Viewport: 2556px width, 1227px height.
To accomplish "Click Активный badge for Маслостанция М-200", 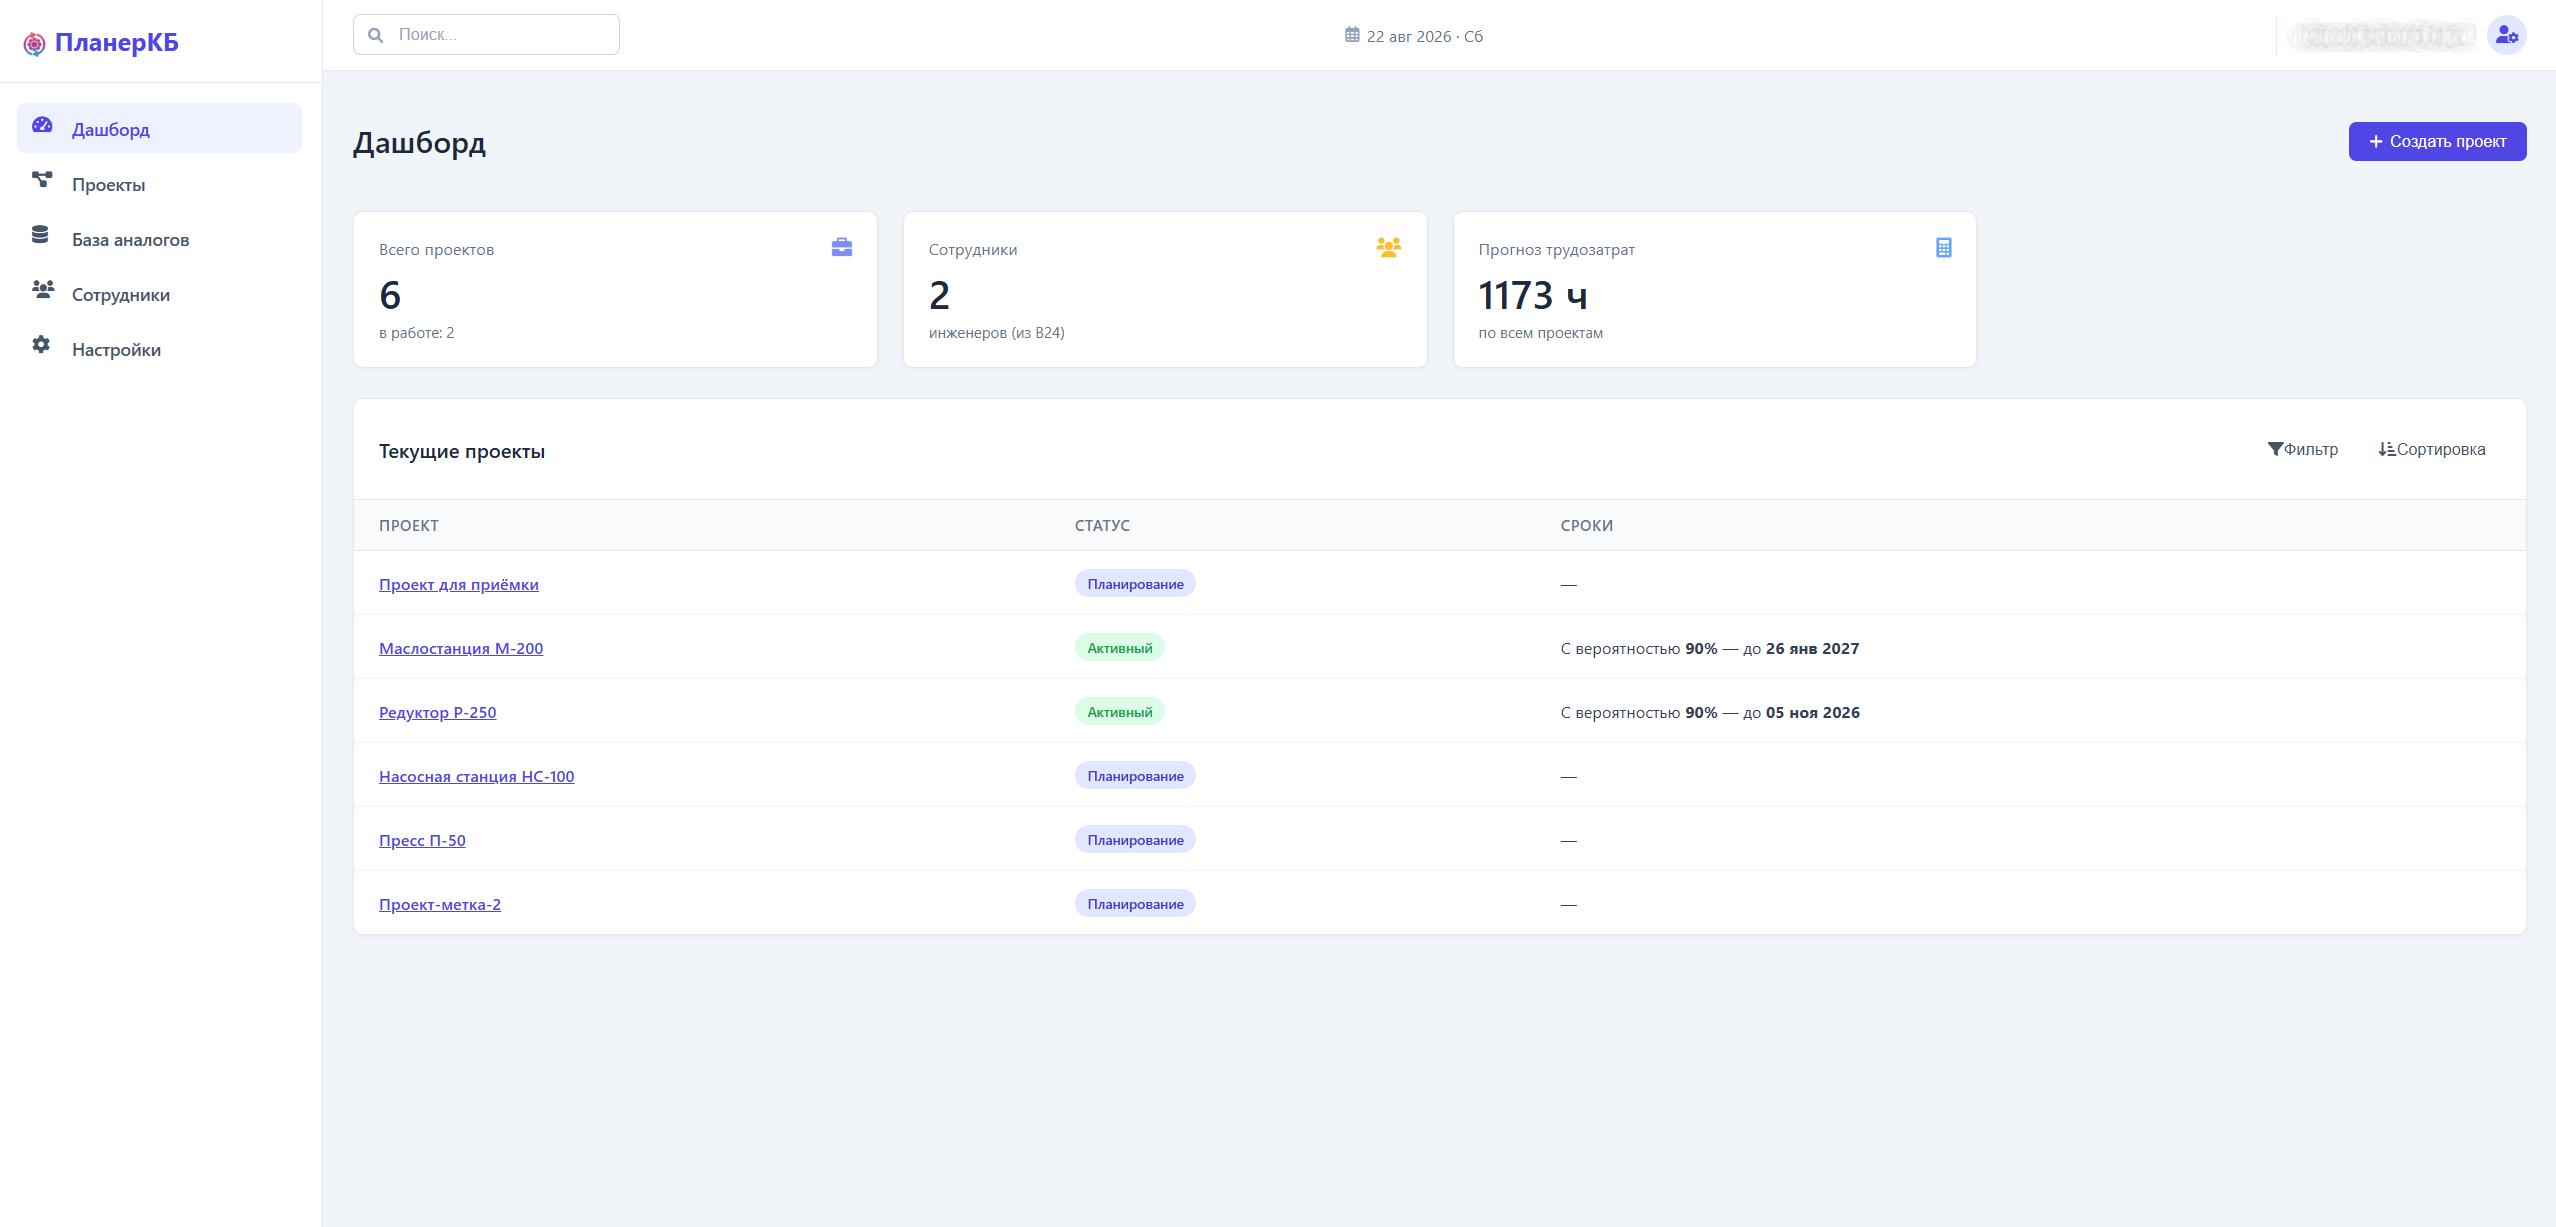I will (x=1120, y=648).
